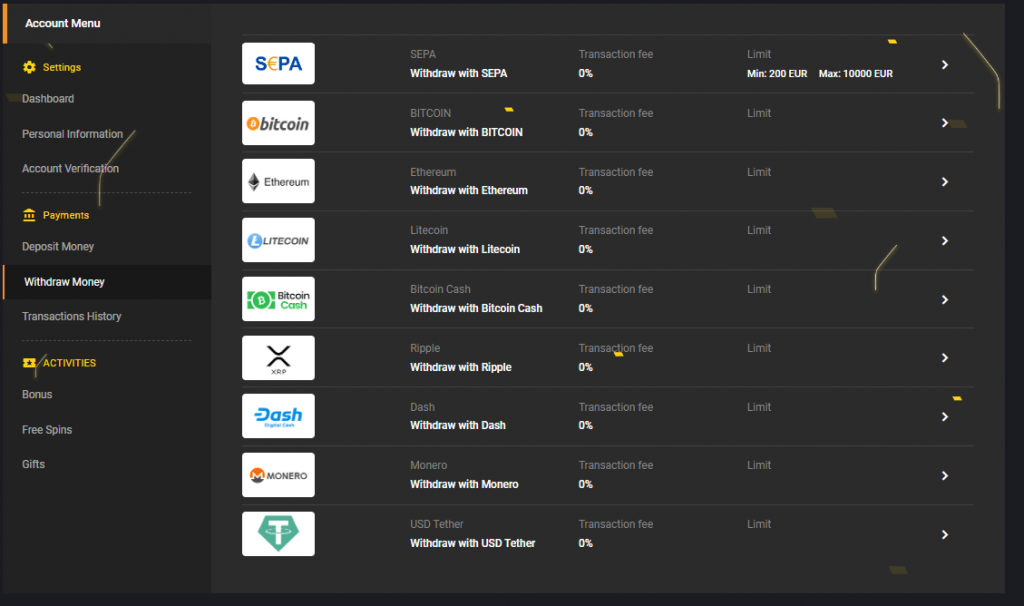Pick Withdraw with Ripple
This screenshot has height=606, width=1024.
[x=461, y=367]
